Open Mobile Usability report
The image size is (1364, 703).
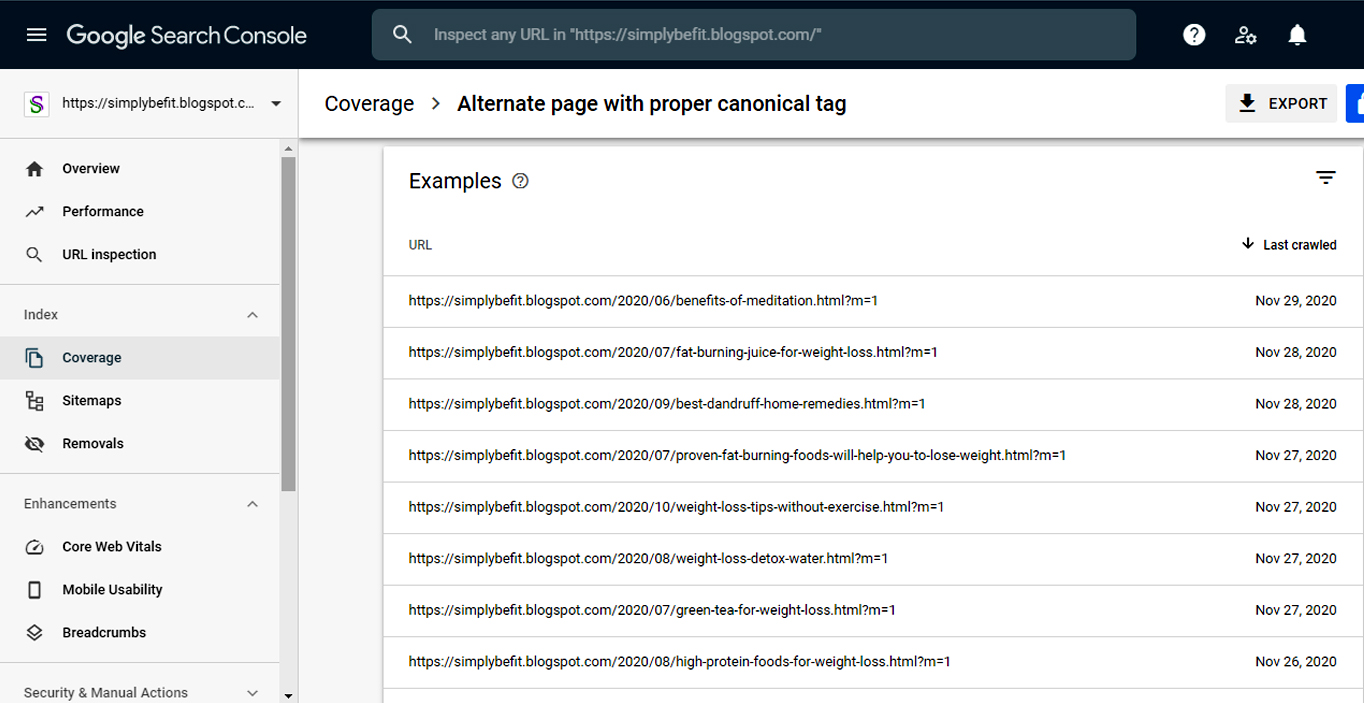coord(140,590)
